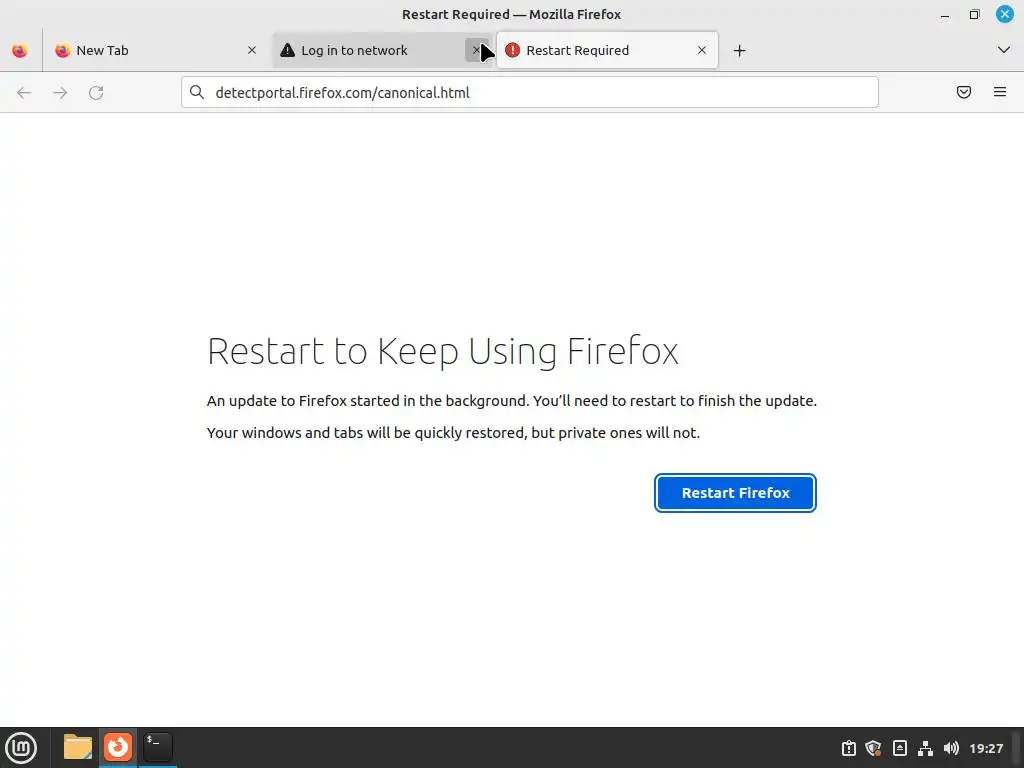The width and height of the screenshot is (1024, 768).
Task: Click the warning icon on network tab
Action: (287, 50)
